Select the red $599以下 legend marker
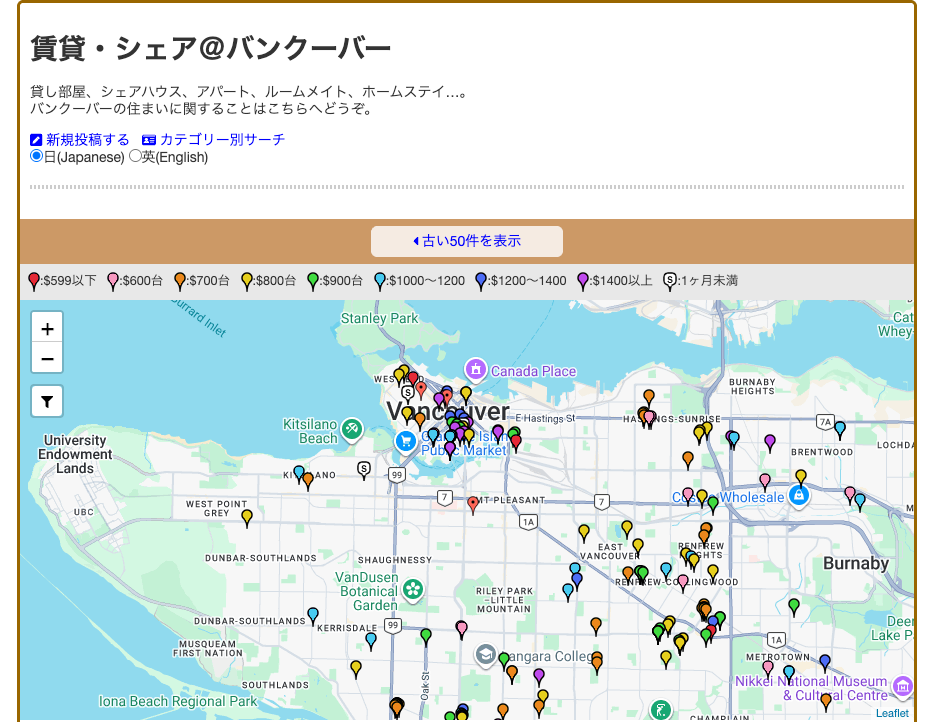The width and height of the screenshot is (933, 722). pos(32,281)
